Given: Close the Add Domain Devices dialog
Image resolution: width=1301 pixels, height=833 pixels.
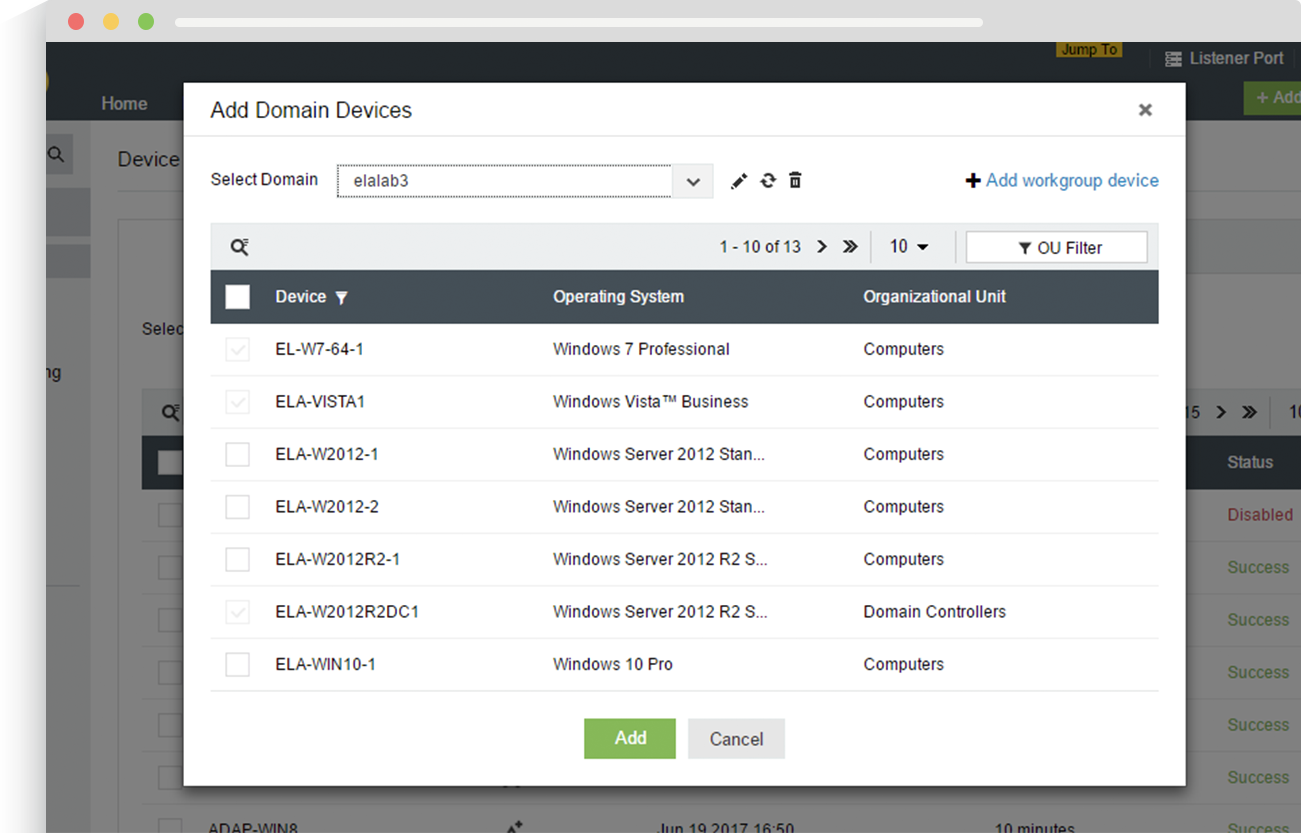Looking at the screenshot, I should [1145, 110].
